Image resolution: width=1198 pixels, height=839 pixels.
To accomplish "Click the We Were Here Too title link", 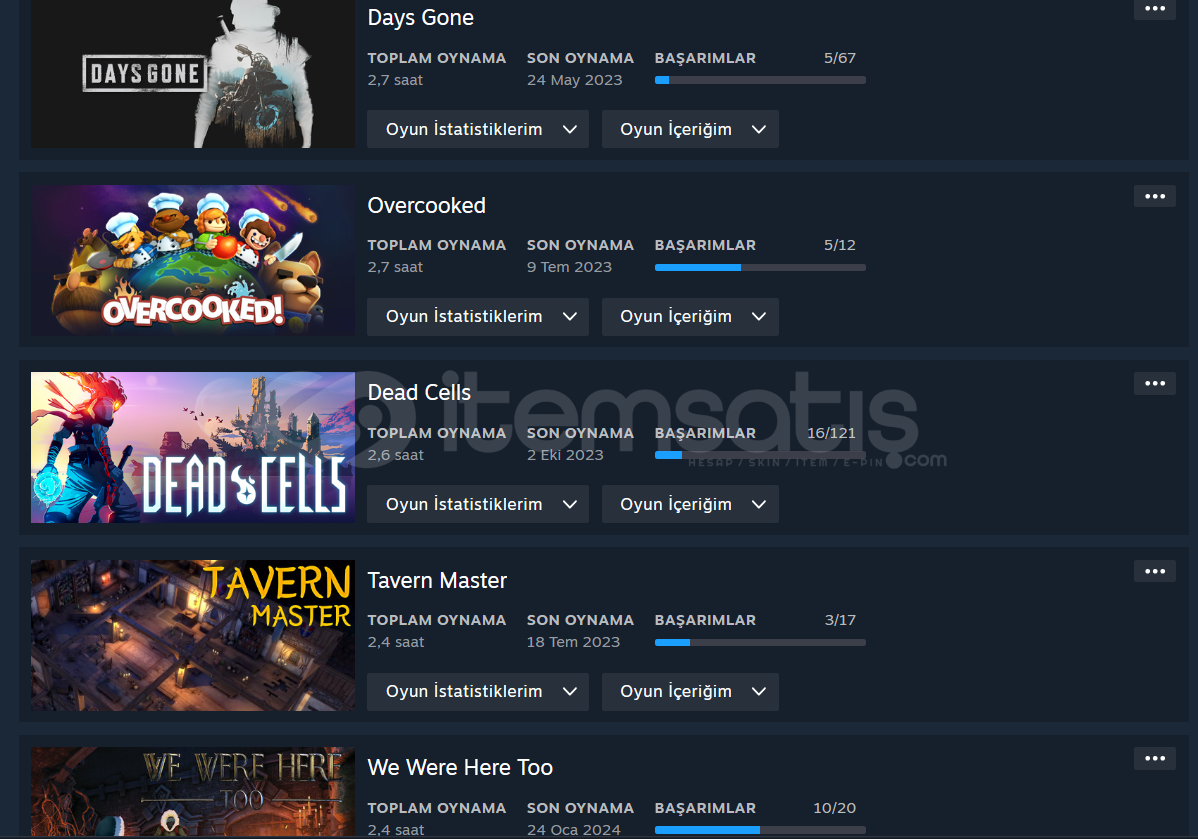I will [x=460, y=768].
